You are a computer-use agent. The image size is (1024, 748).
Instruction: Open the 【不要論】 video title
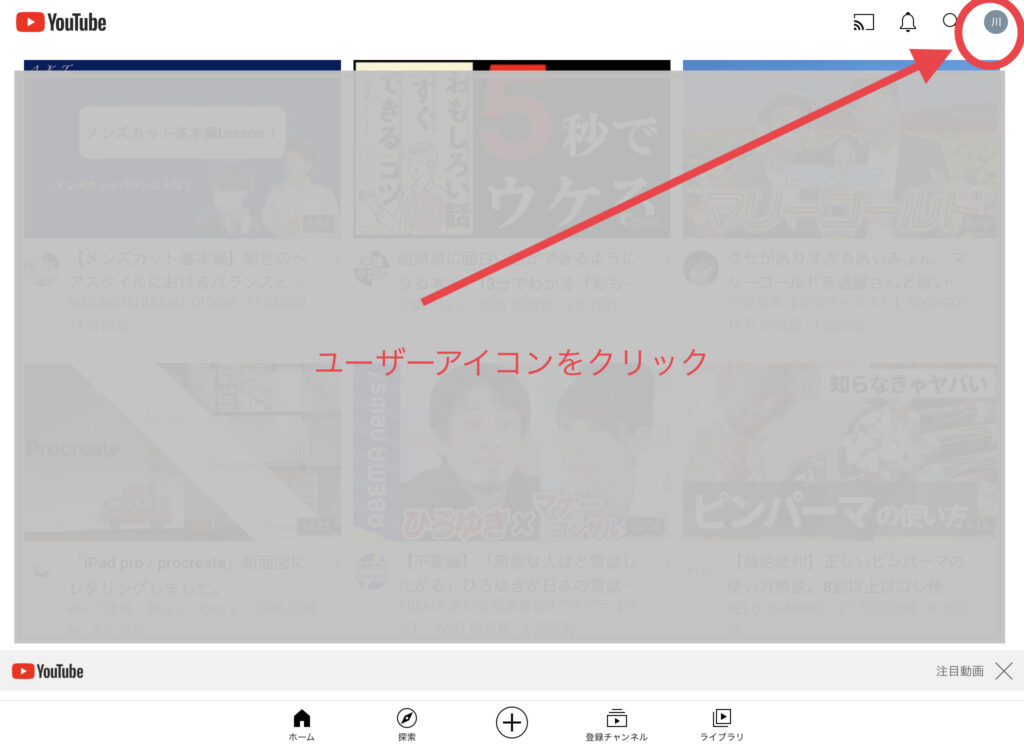click(518, 573)
